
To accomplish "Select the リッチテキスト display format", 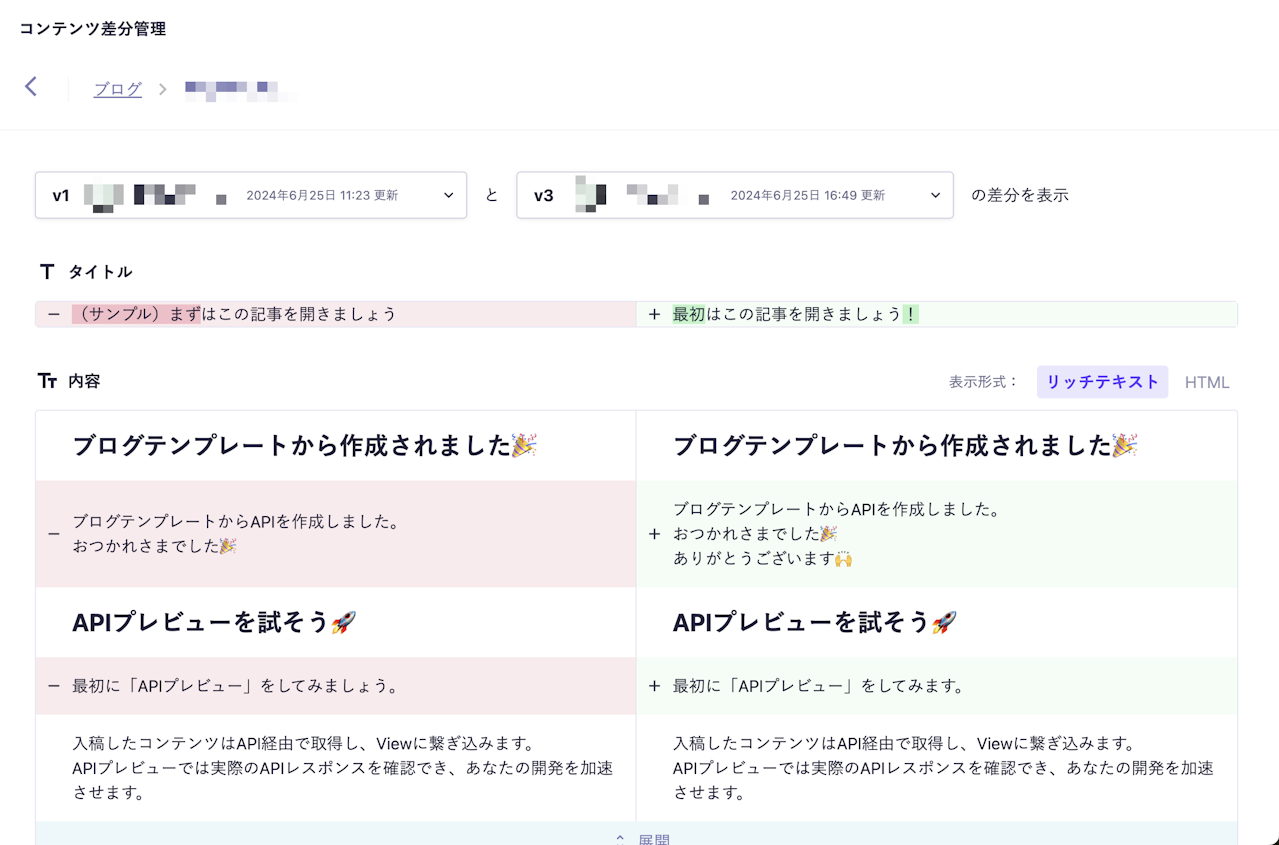I will (1102, 381).
